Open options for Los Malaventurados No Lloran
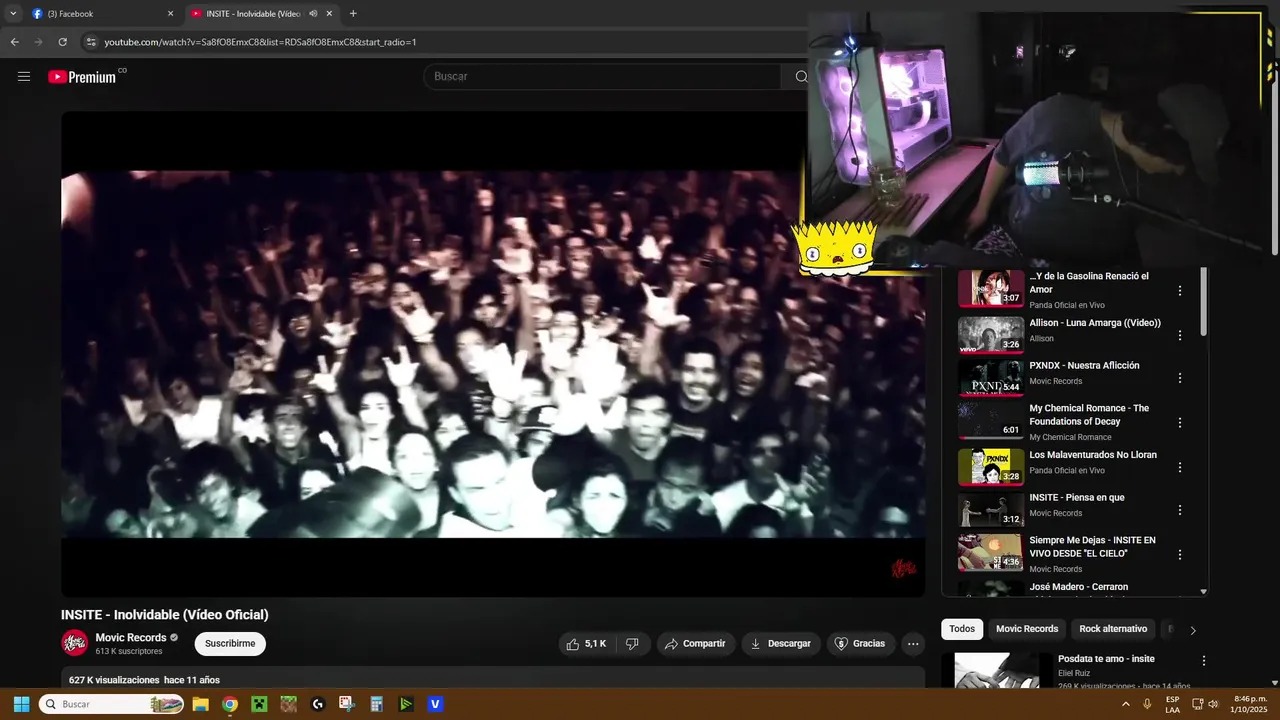This screenshot has height=720, width=1280. 1180,467
